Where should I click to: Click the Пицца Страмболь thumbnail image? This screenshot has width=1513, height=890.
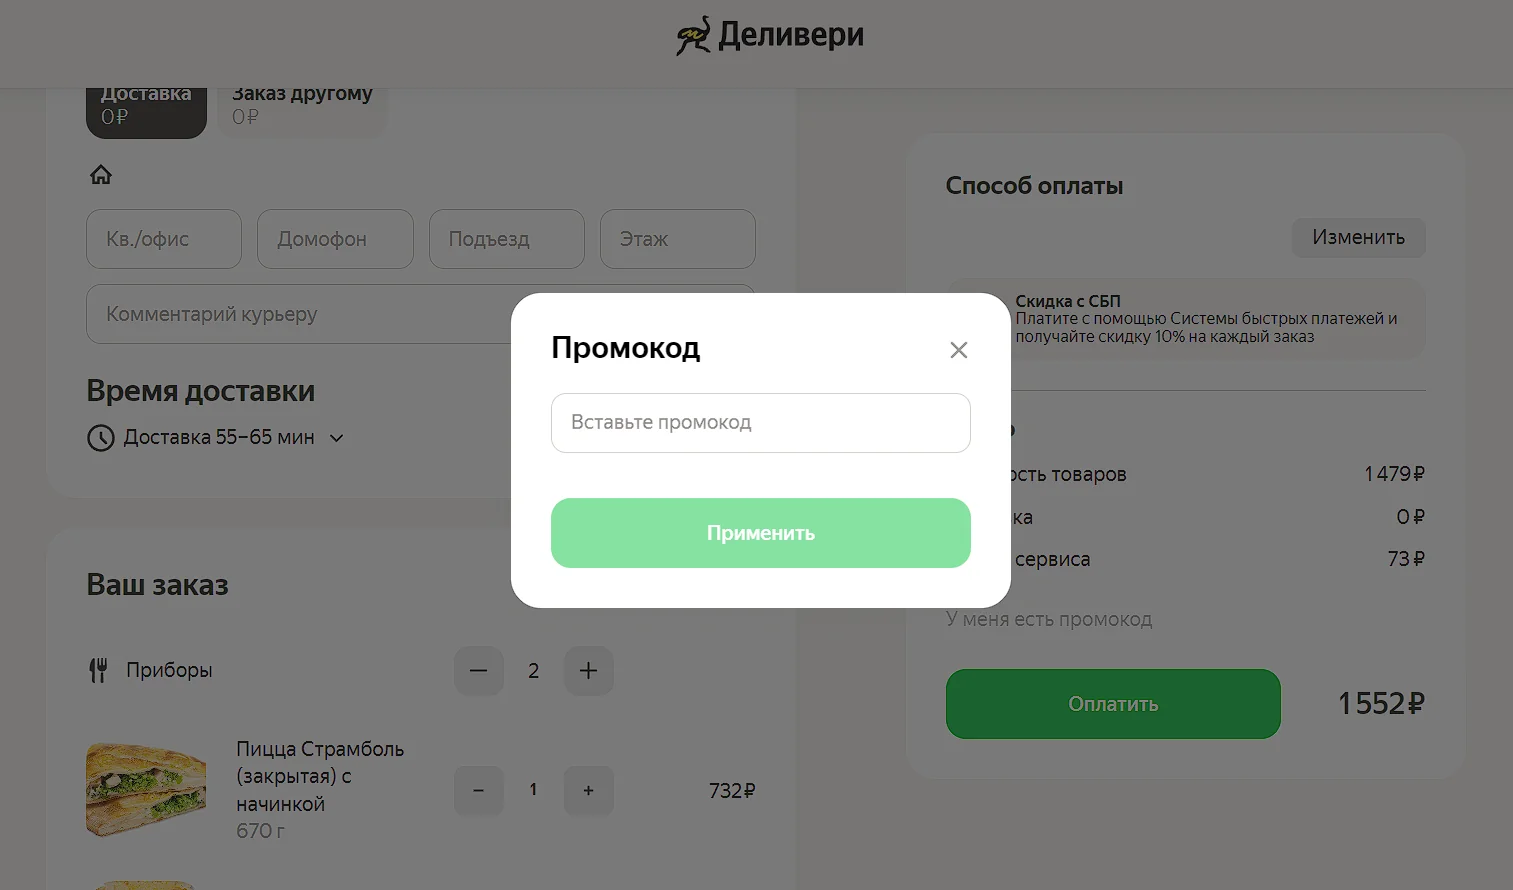146,789
